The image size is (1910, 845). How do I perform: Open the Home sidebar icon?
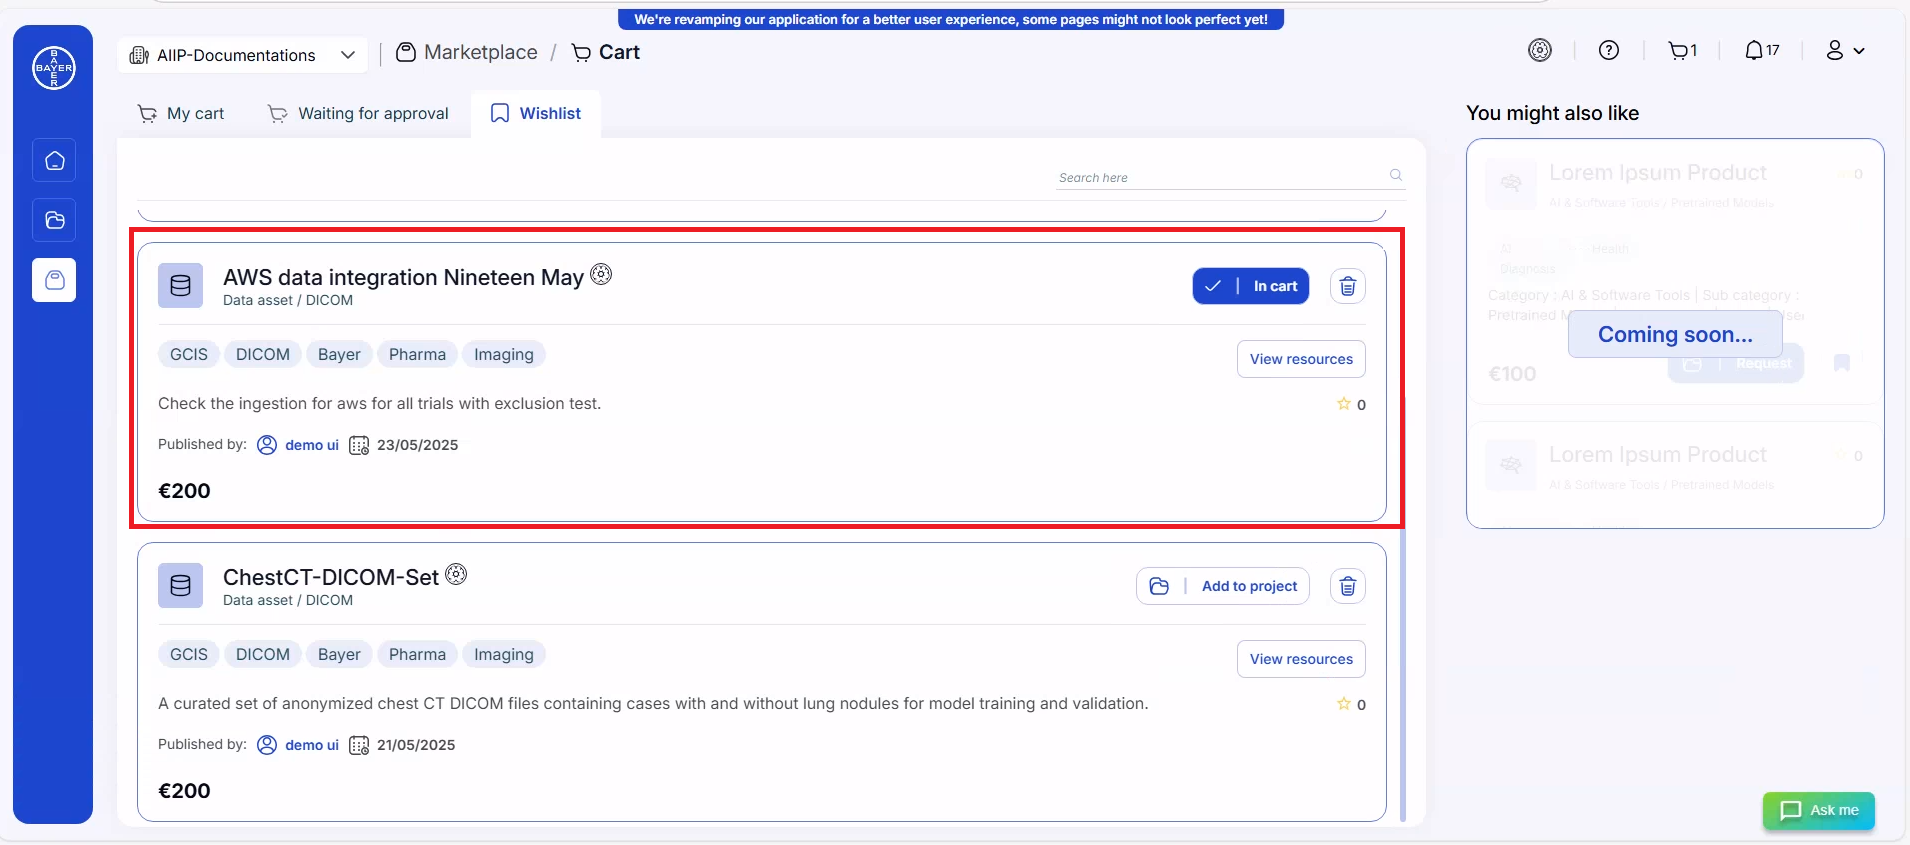pyautogui.click(x=54, y=160)
